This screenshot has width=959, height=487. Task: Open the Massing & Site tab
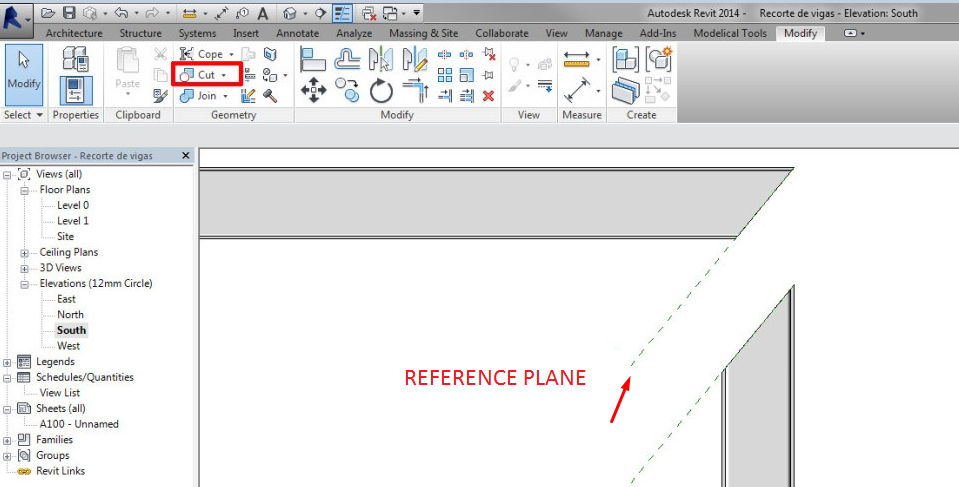(x=424, y=33)
